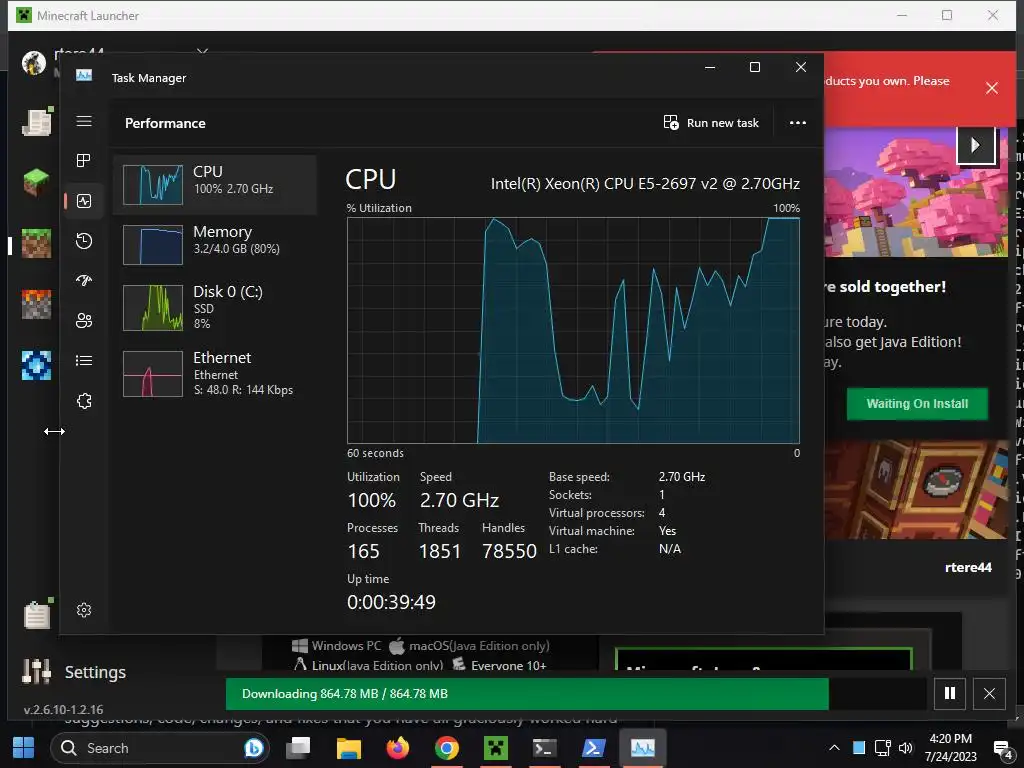Screen dimensions: 1024x768
Task: Open volume control in system tray
Action: pos(906,748)
